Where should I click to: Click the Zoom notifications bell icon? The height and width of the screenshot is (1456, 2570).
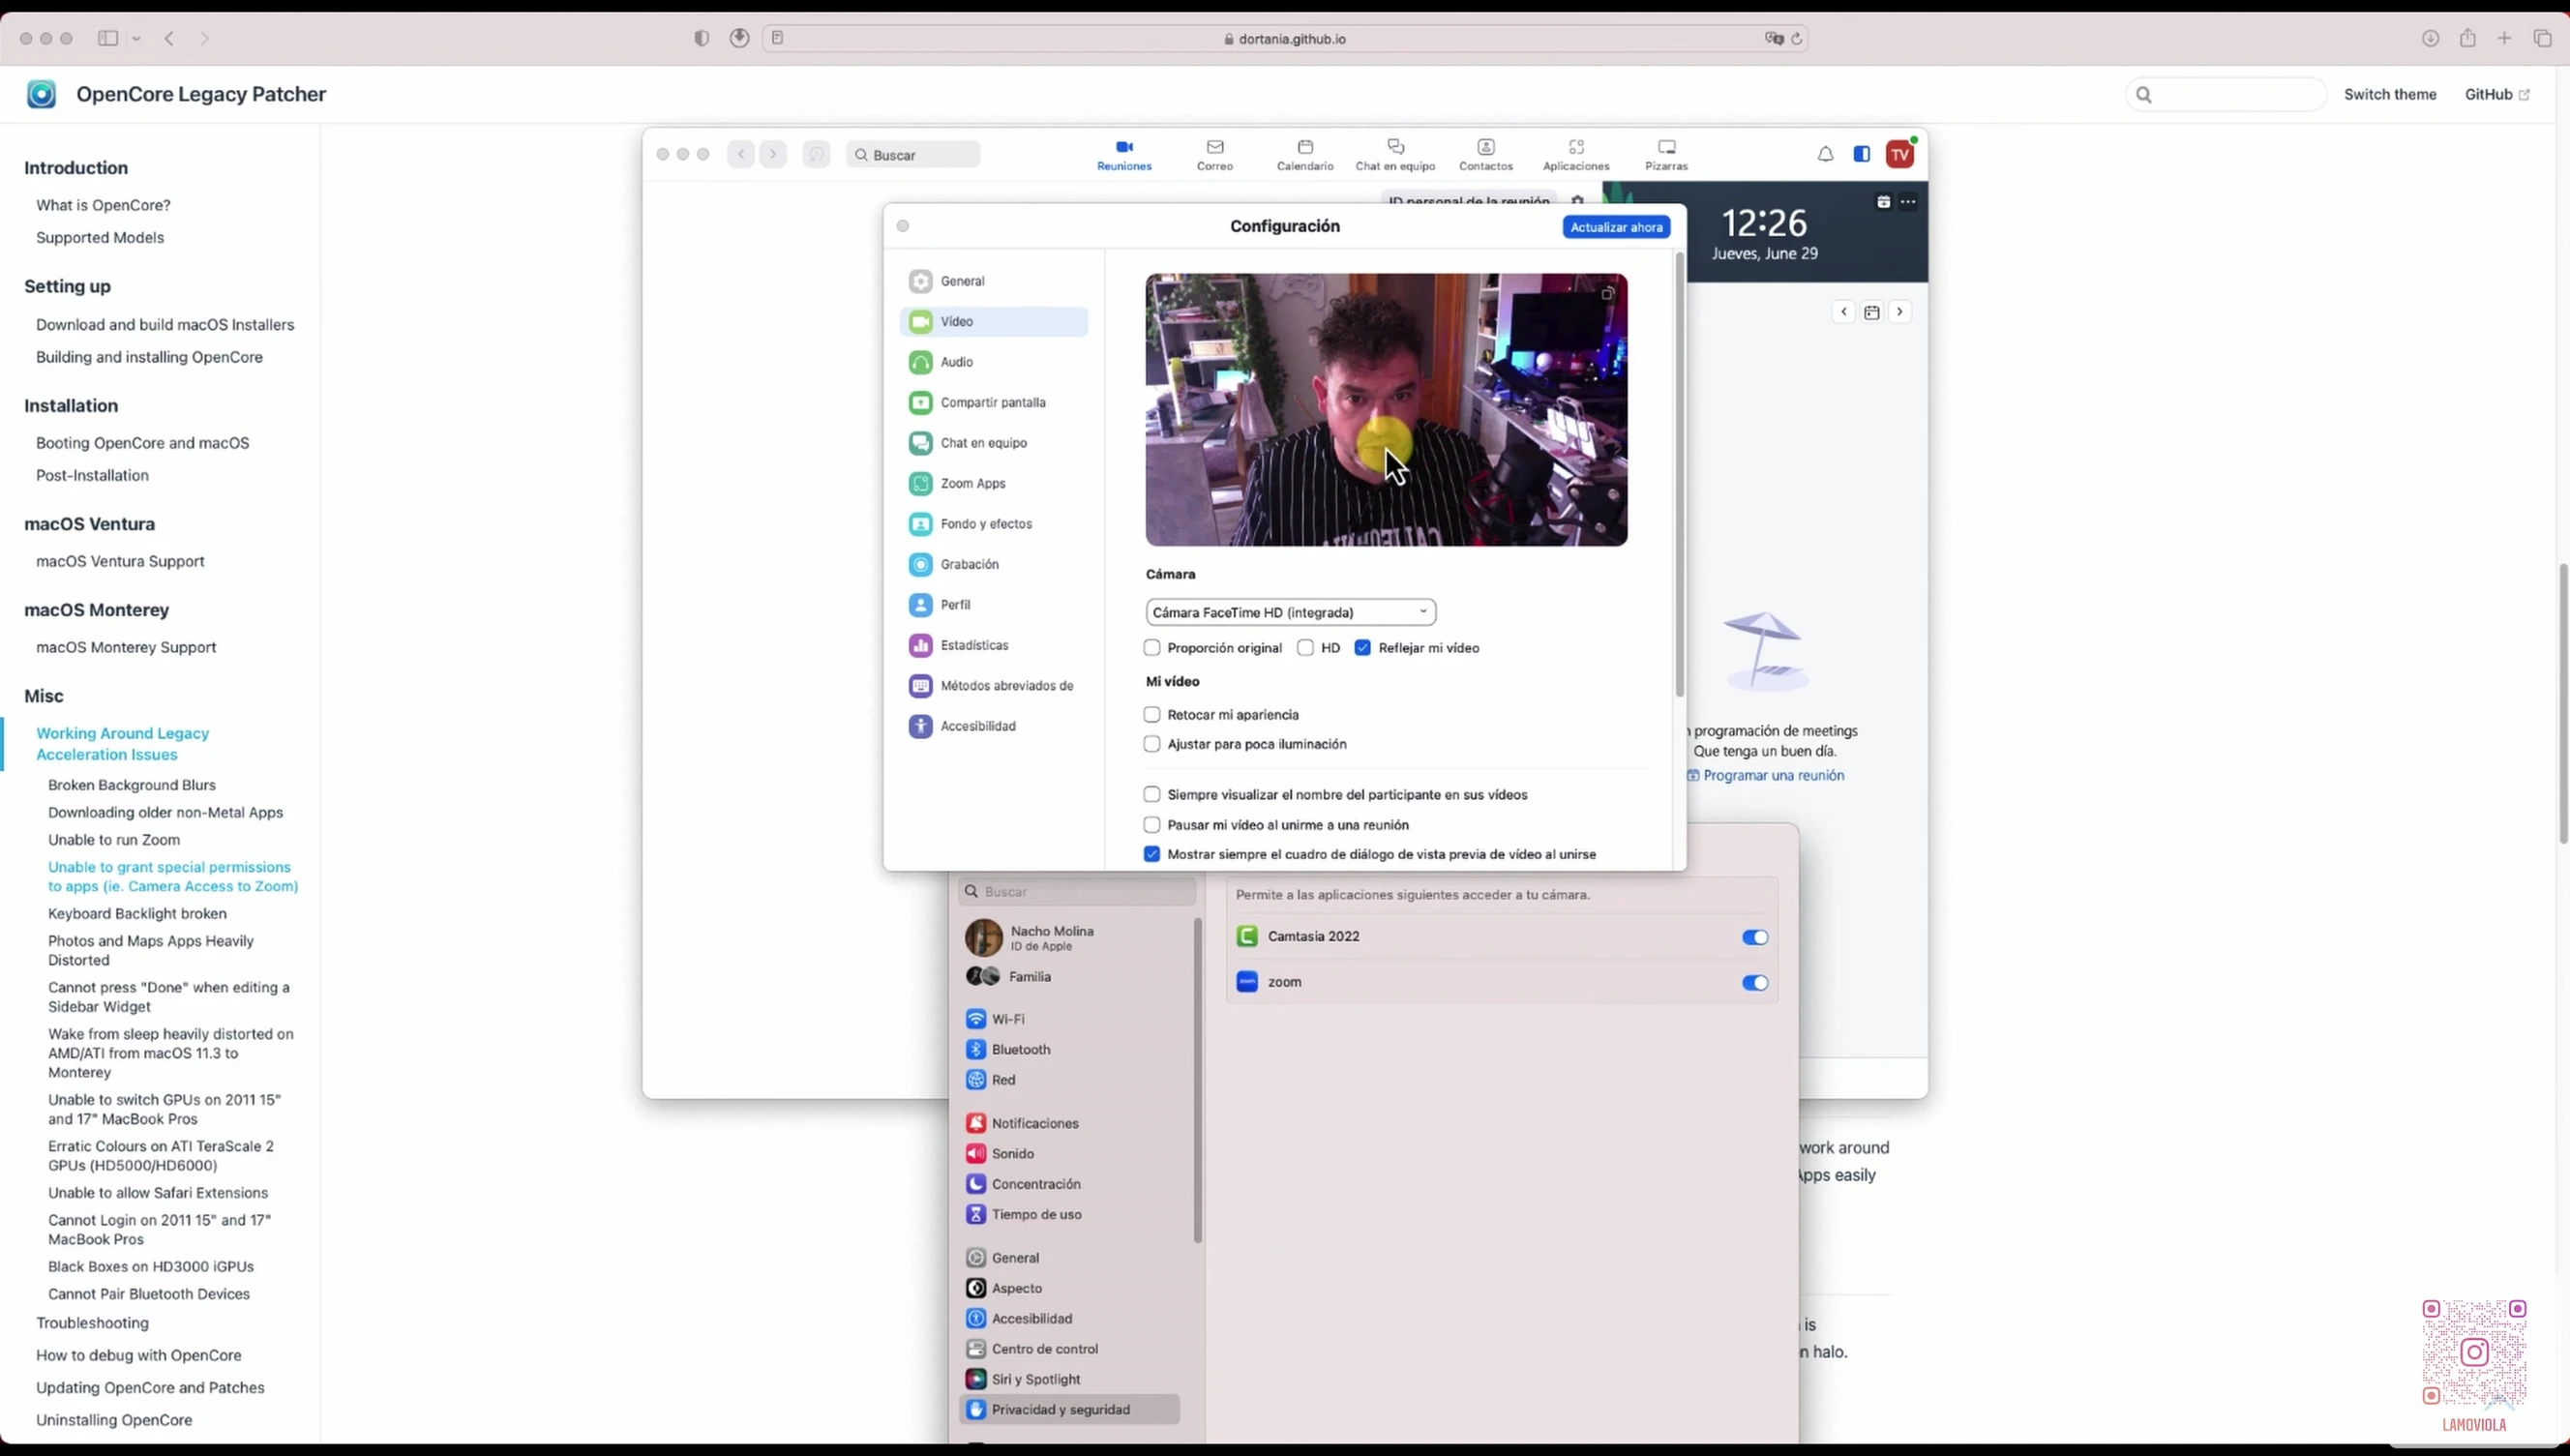[1825, 154]
